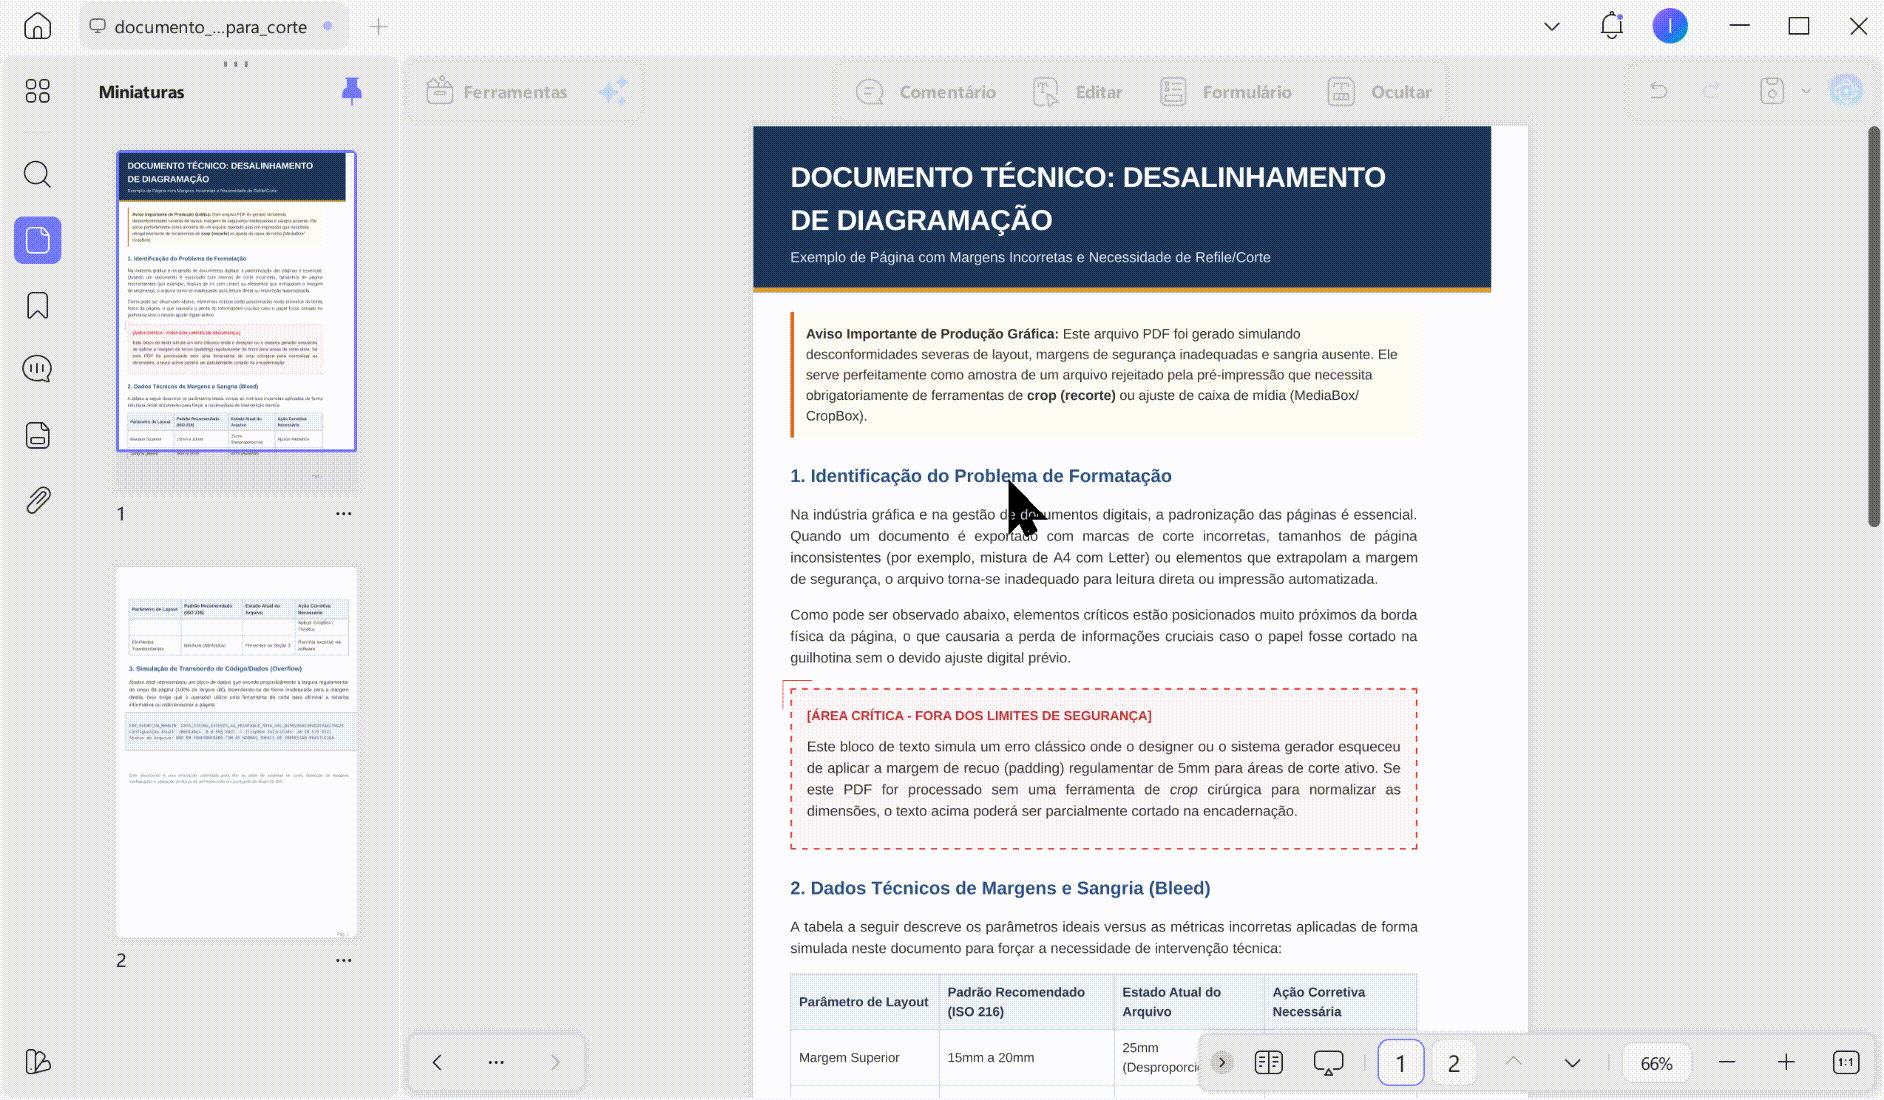This screenshot has height=1100, width=1884.
Task: Click heading '1. Identificação do Problema de Formatação'
Action: 981,476
